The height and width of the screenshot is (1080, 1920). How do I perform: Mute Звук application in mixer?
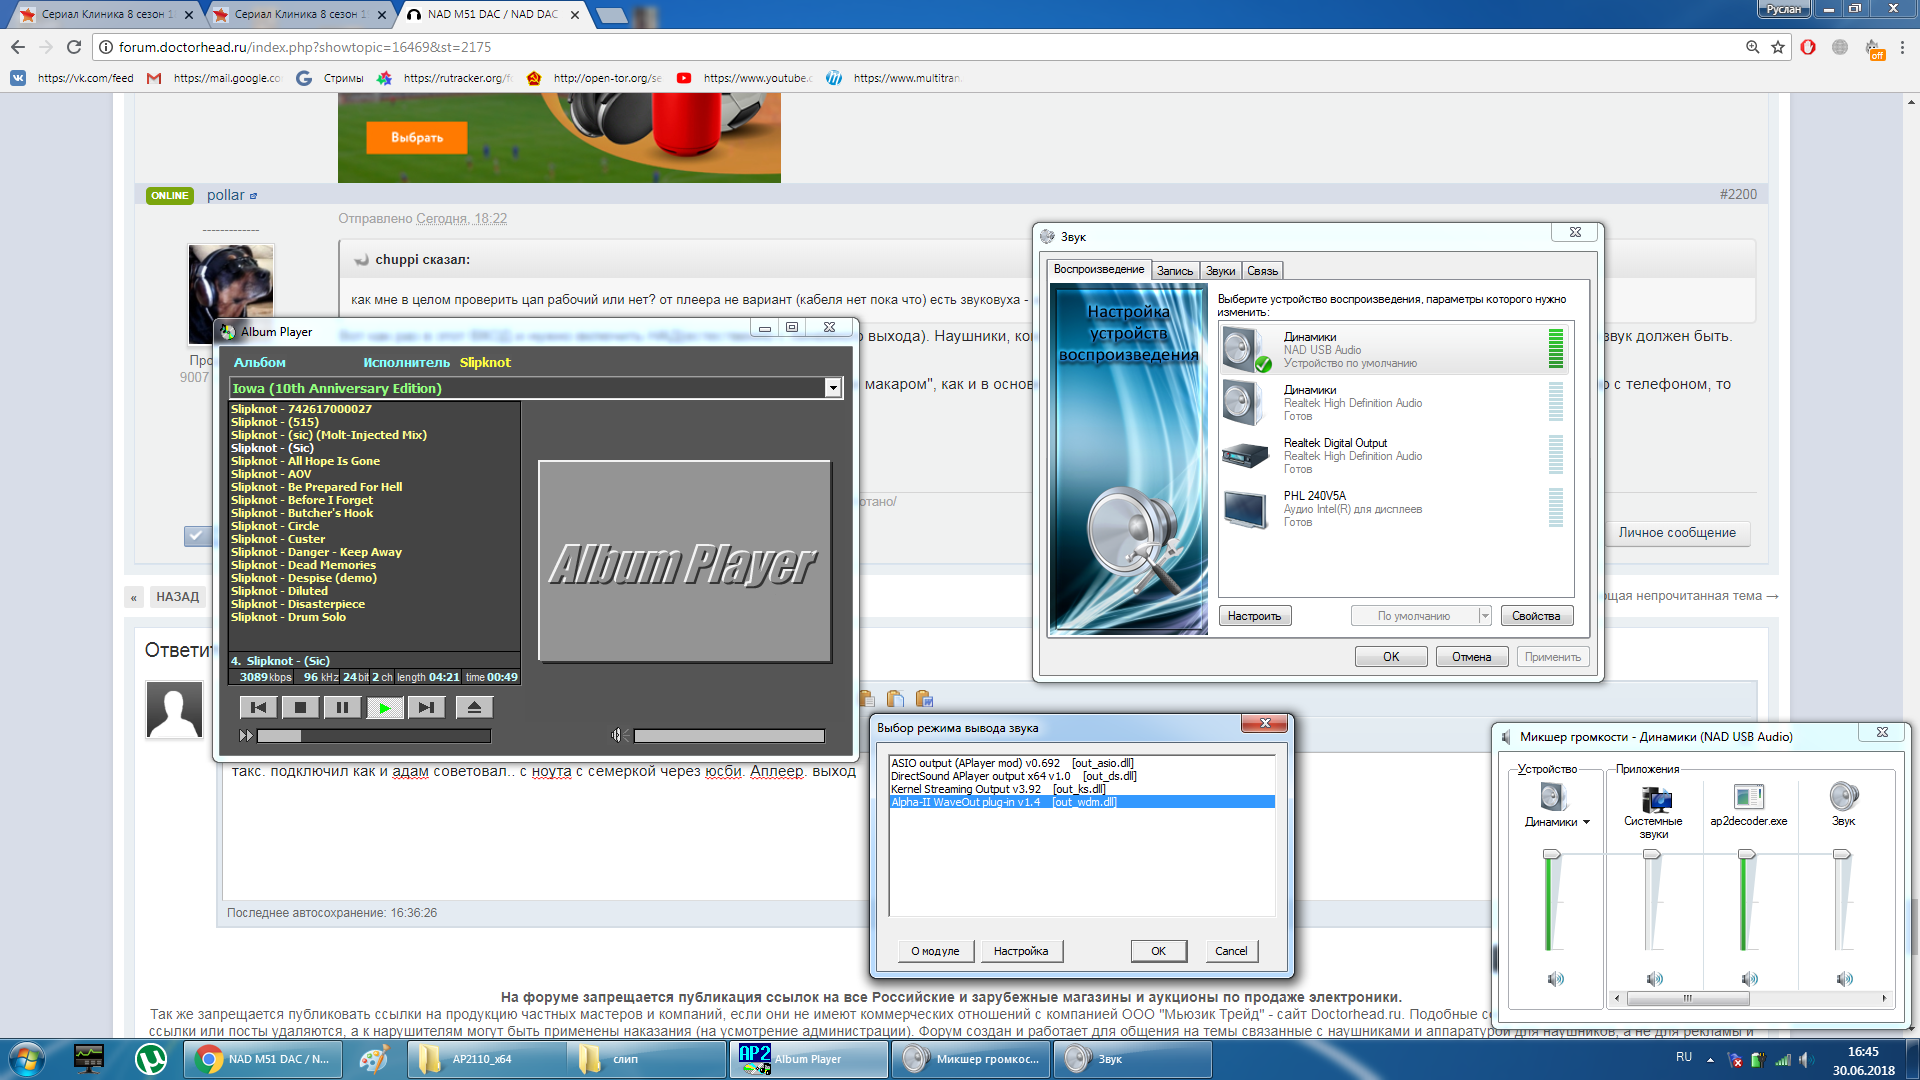click(1844, 979)
